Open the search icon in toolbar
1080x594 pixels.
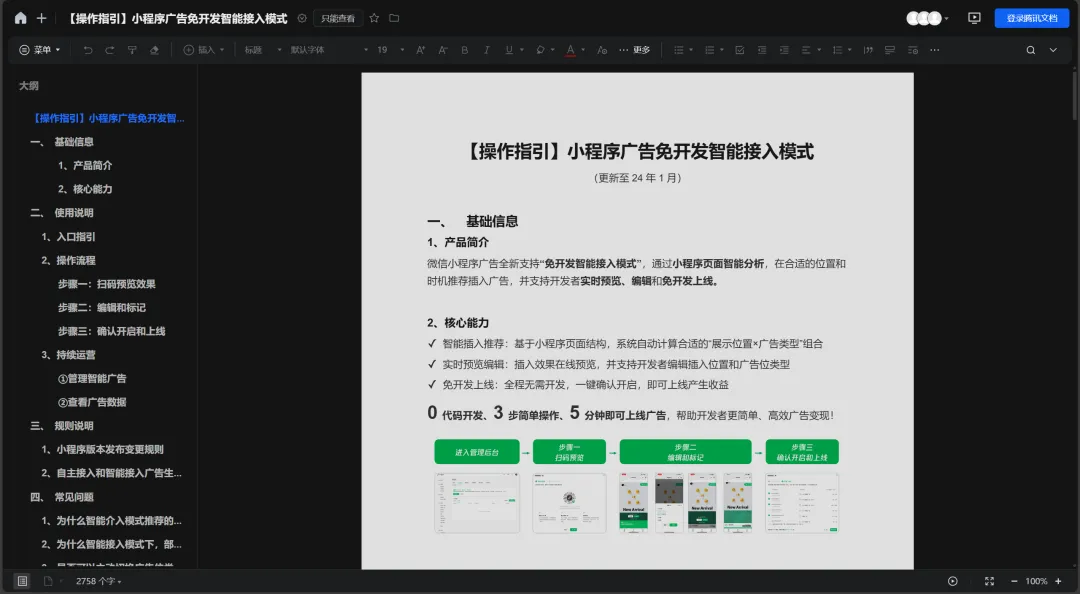click(1030, 50)
